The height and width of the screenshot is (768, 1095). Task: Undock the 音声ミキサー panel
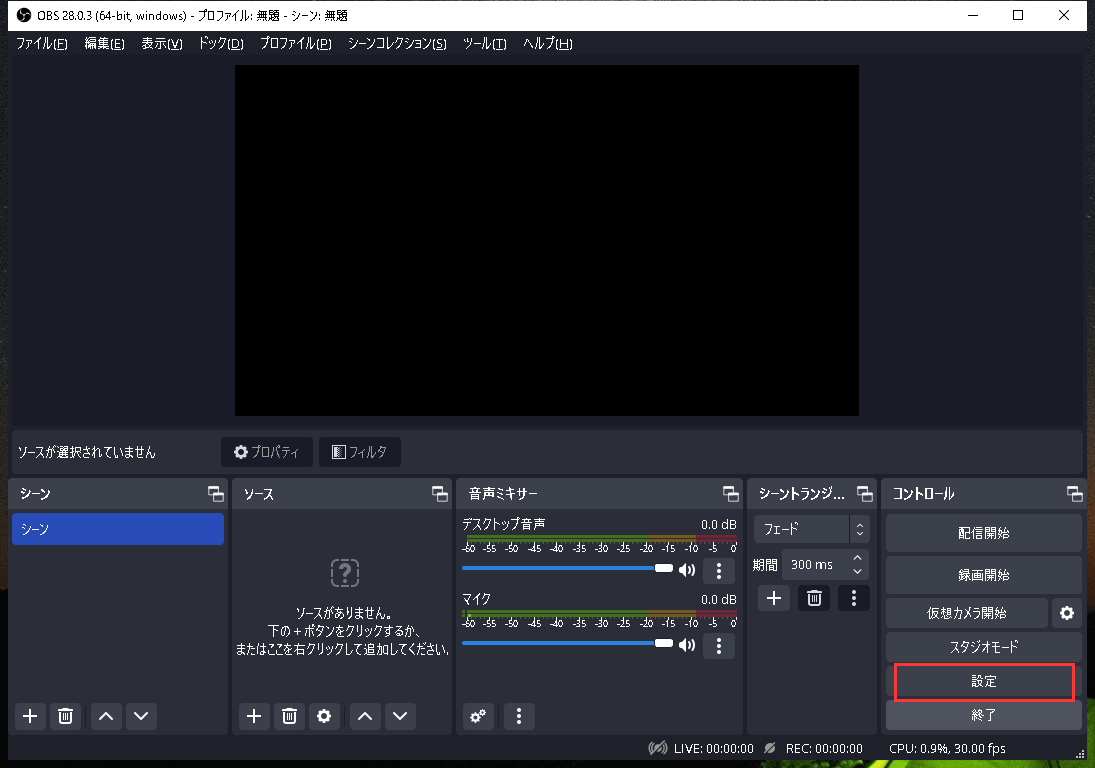(730, 494)
